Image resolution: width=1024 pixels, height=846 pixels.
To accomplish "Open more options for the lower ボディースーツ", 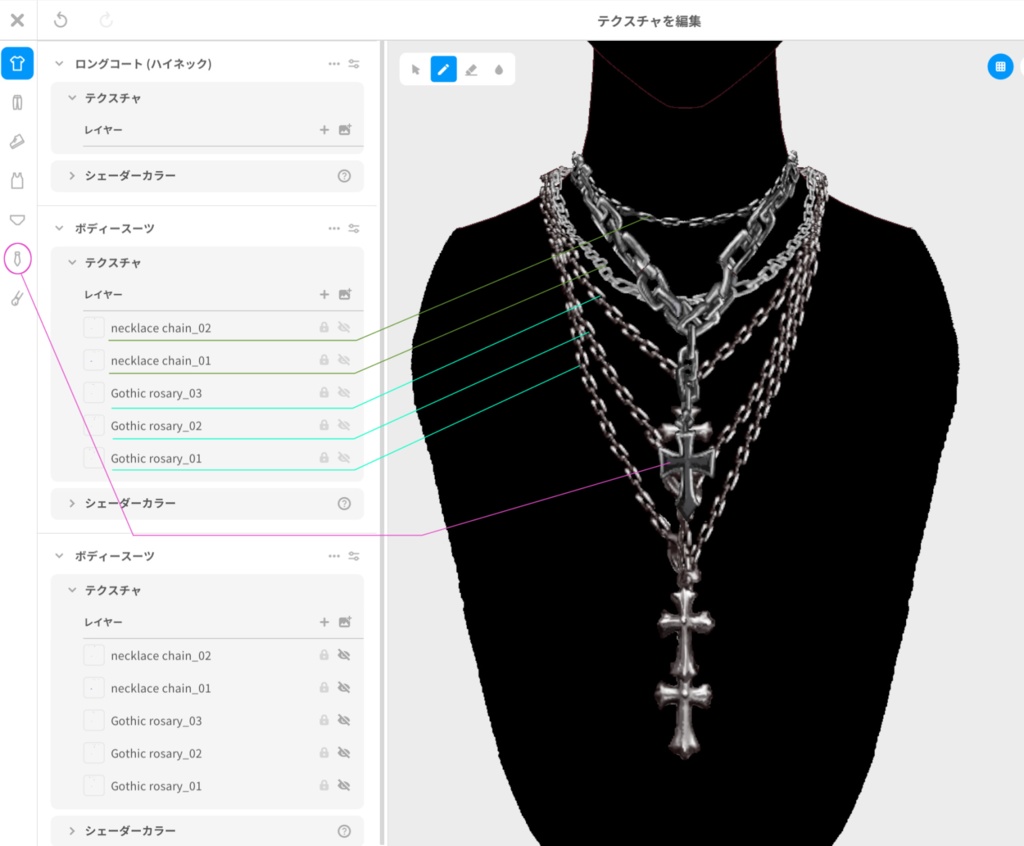I will pyautogui.click(x=334, y=556).
